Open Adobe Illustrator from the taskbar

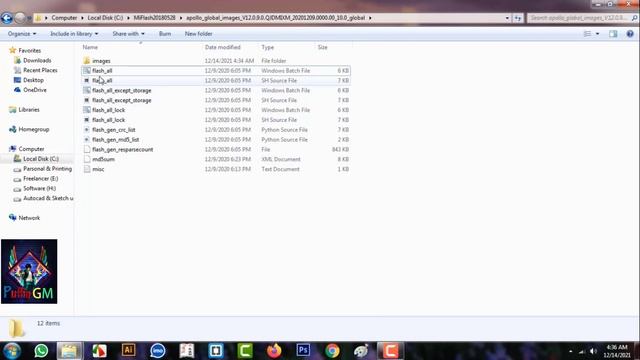(128, 351)
